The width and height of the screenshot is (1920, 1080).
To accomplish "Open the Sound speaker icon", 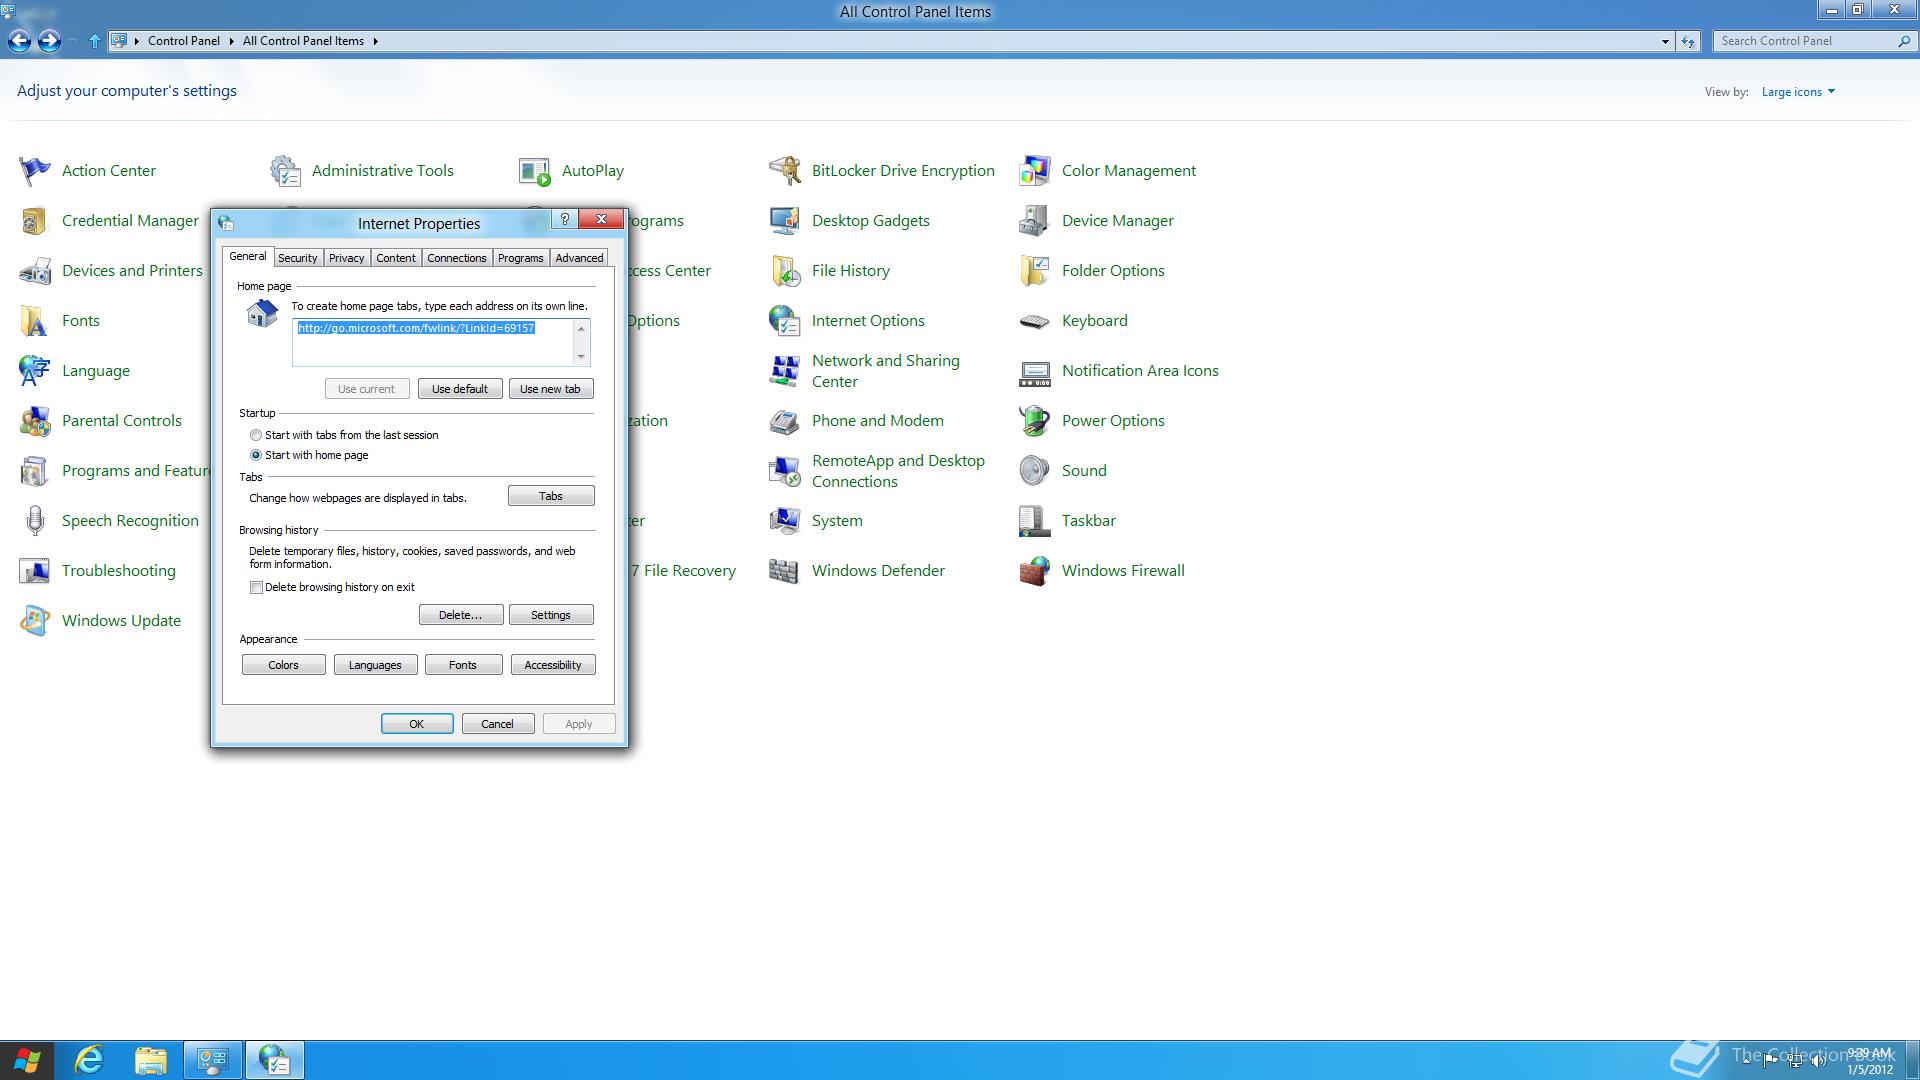I will pyautogui.click(x=1035, y=471).
